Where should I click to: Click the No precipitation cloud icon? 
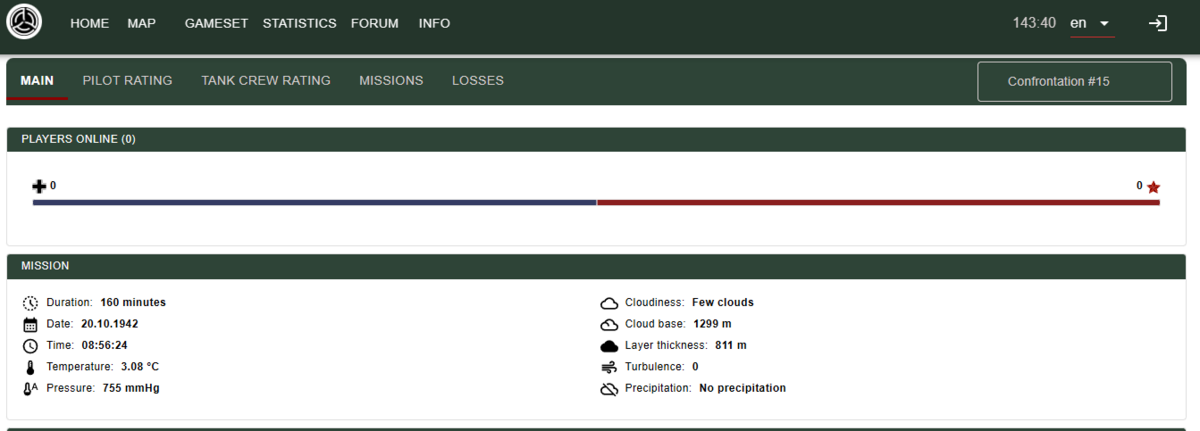608,388
